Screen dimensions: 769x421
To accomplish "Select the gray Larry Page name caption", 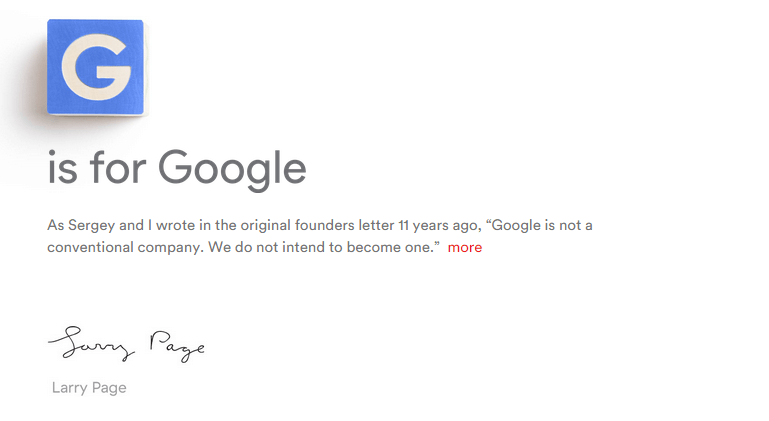I will pyautogui.click(x=89, y=388).
